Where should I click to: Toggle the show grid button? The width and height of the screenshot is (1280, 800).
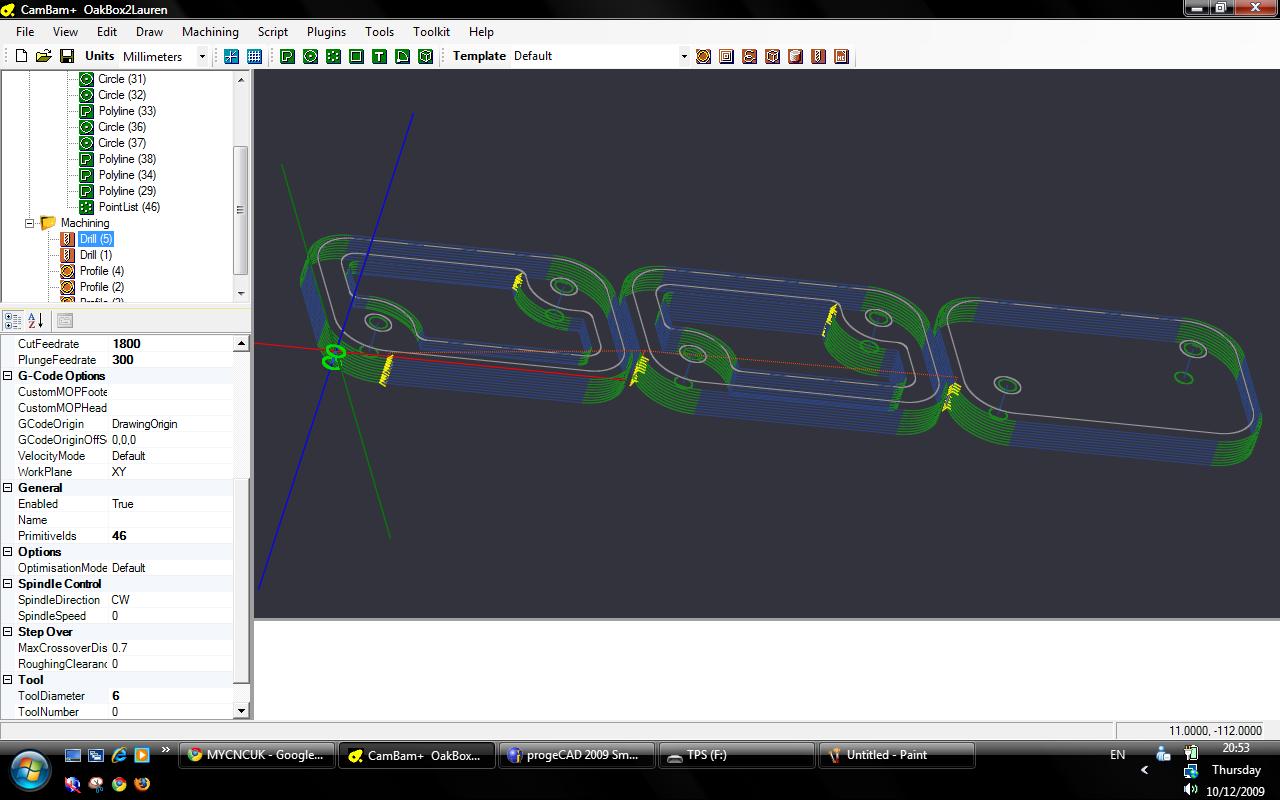[254, 56]
